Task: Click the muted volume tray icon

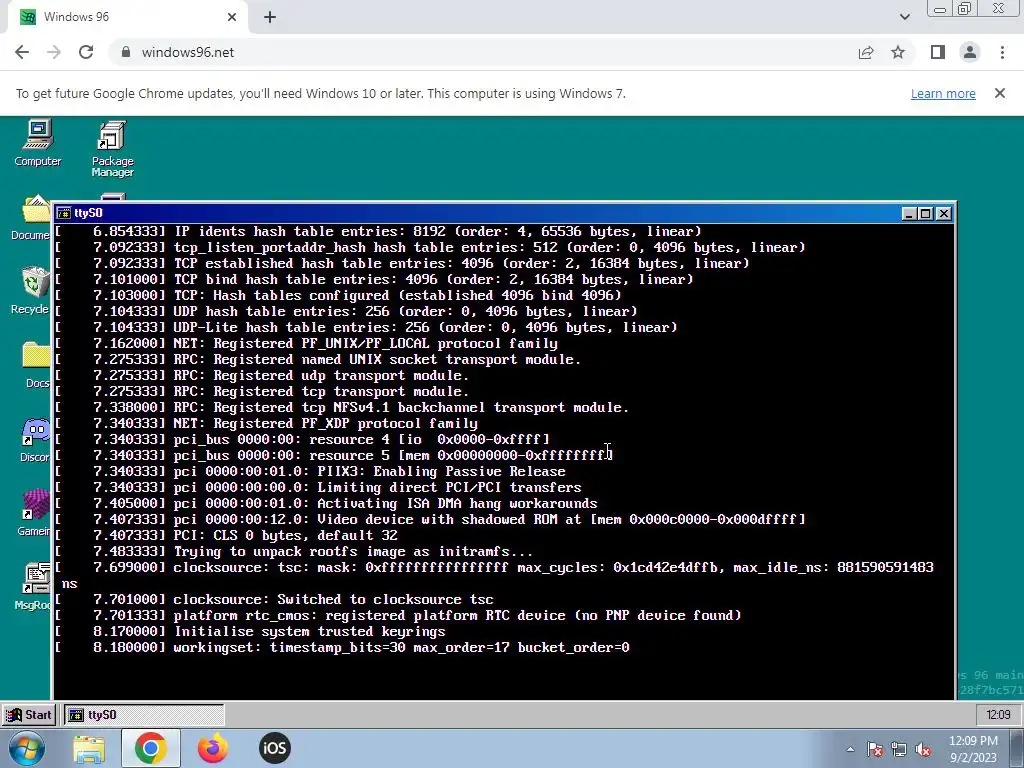Action: (x=923, y=750)
